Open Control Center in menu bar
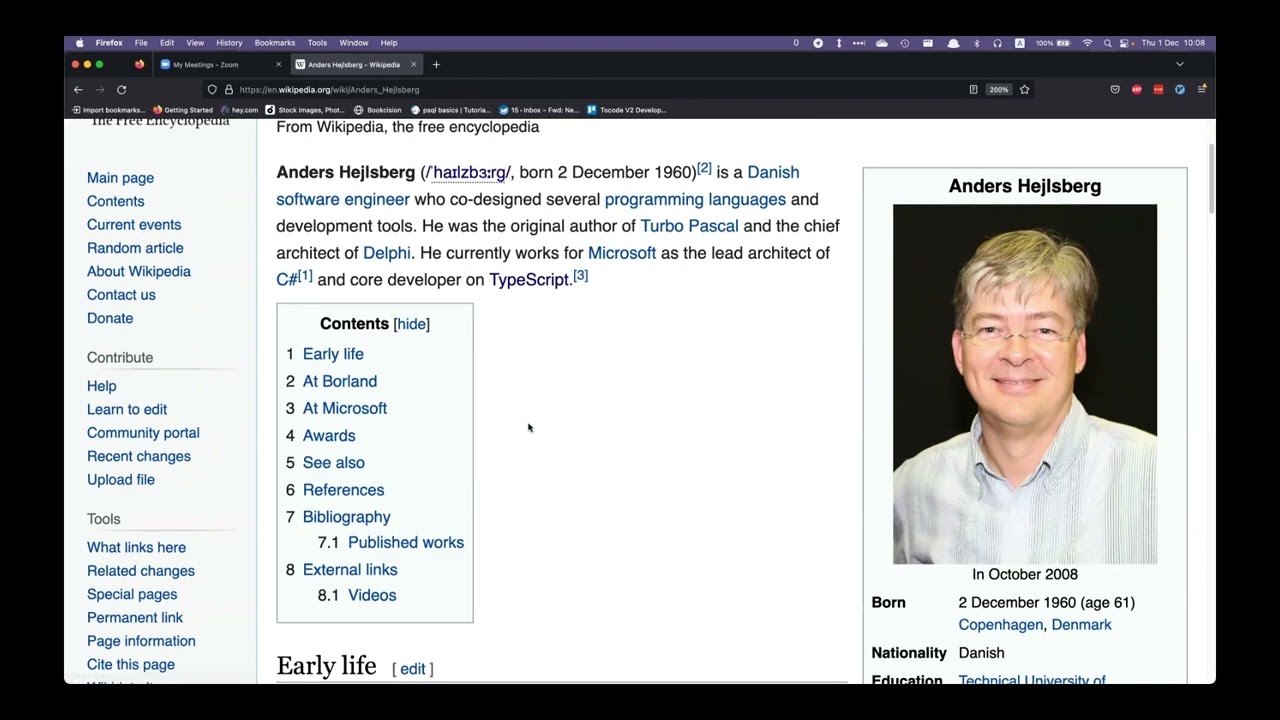This screenshot has height=720, width=1280. pyautogui.click(x=1125, y=43)
